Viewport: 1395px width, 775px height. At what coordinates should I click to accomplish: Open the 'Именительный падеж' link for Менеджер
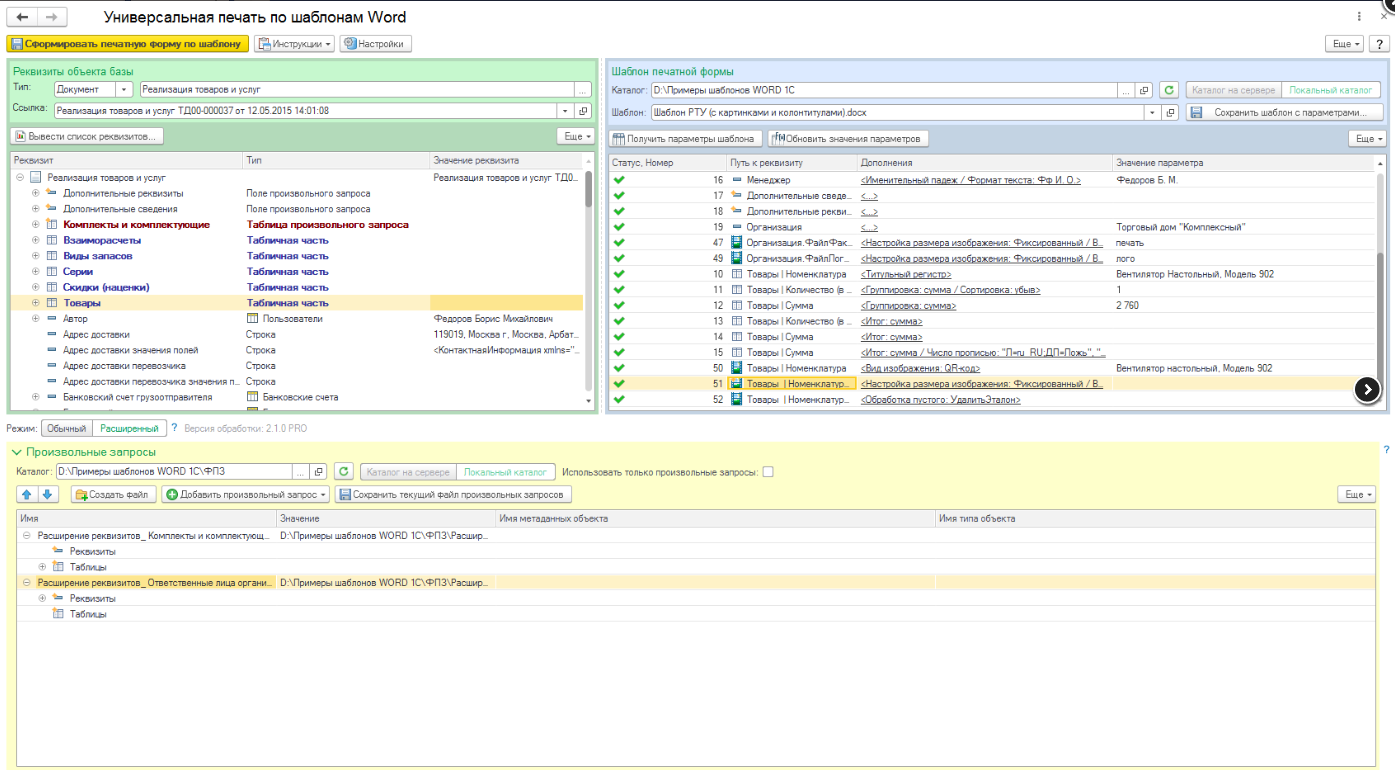[970, 180]
